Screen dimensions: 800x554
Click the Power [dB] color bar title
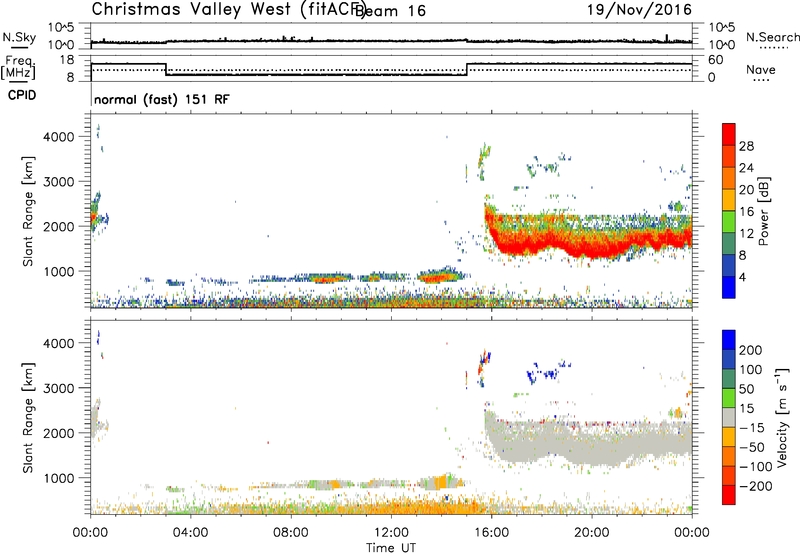[763, 211]
